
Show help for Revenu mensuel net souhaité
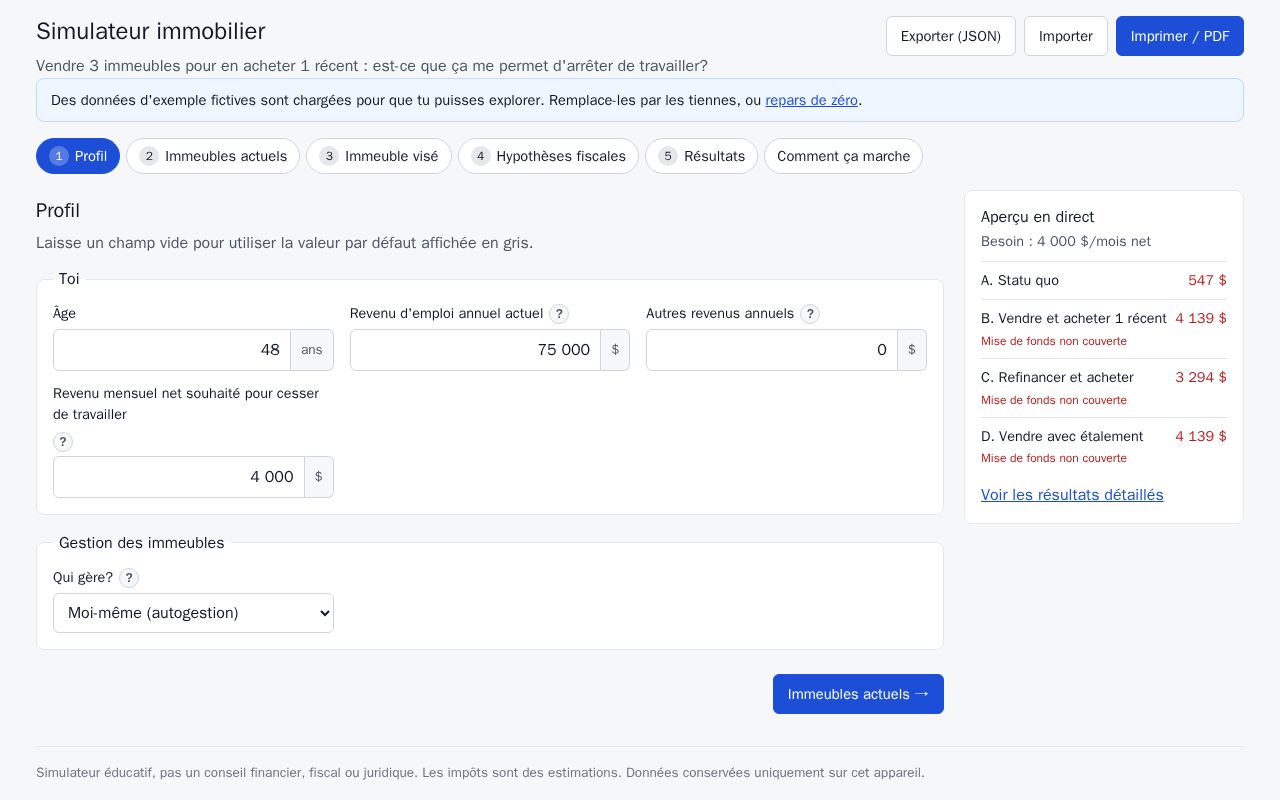[63, 442]
